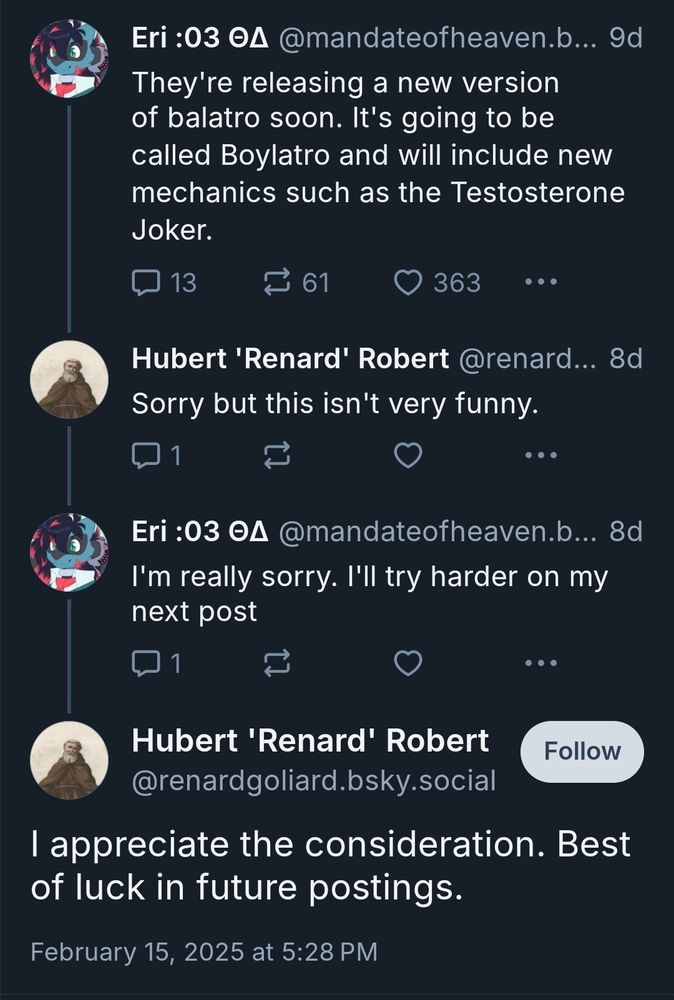The width and height of the screenshot is (674, 1000).
Task: Repost the 'I'm really sorry' post
Action: tap(277, 663)
